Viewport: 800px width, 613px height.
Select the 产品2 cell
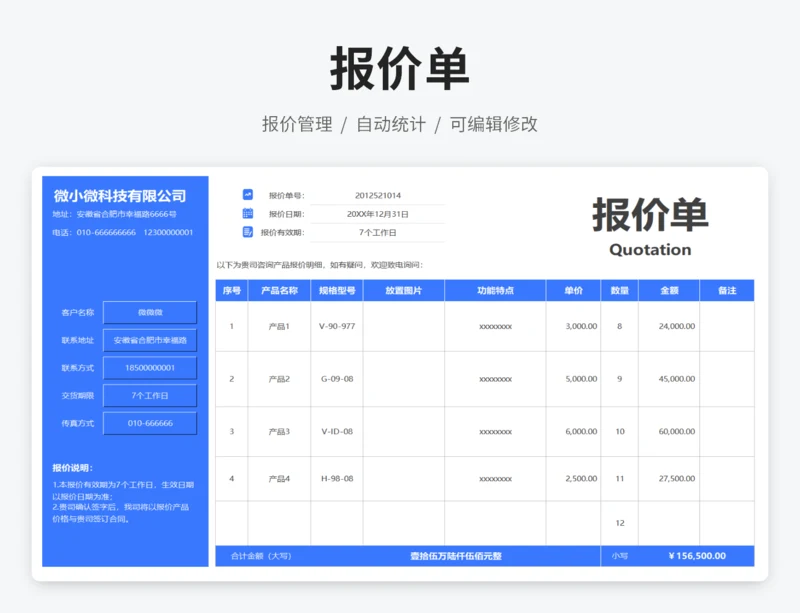279,379
